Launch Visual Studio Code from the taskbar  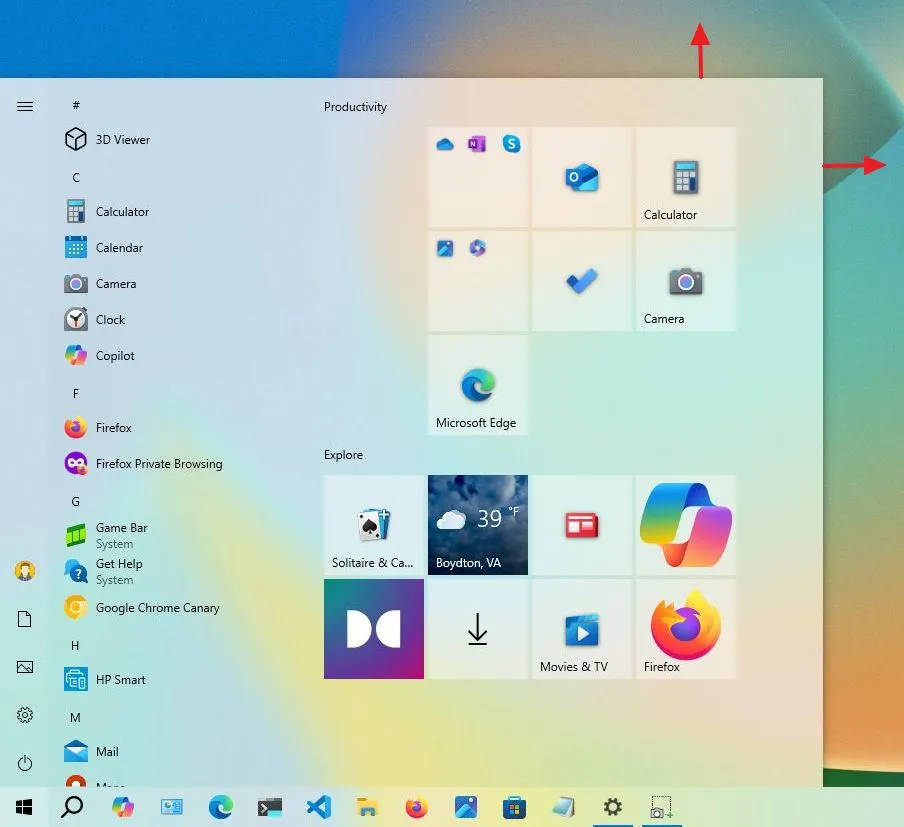point(318,807)
